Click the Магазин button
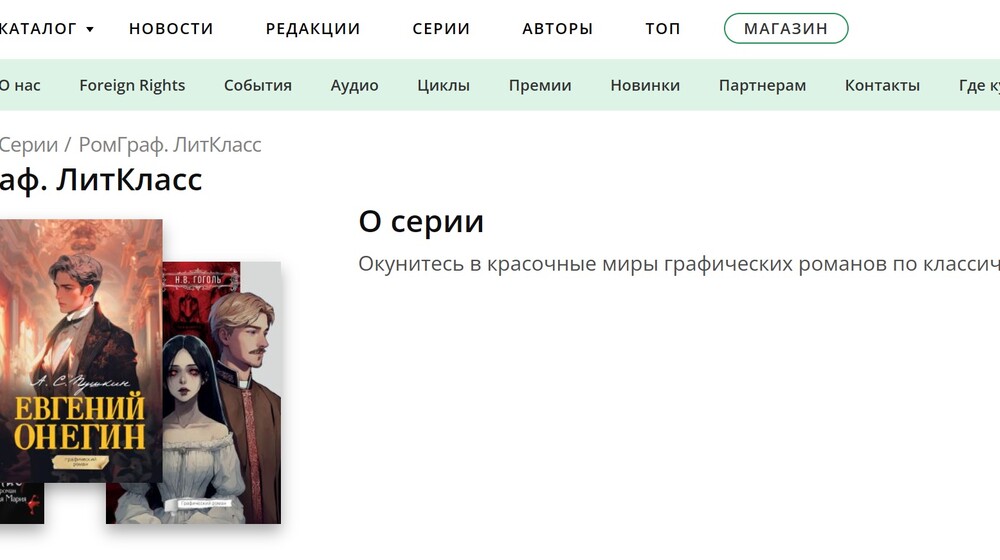Image resolution: width=1000 pixels, height=560 pixels. coord(786,29)
